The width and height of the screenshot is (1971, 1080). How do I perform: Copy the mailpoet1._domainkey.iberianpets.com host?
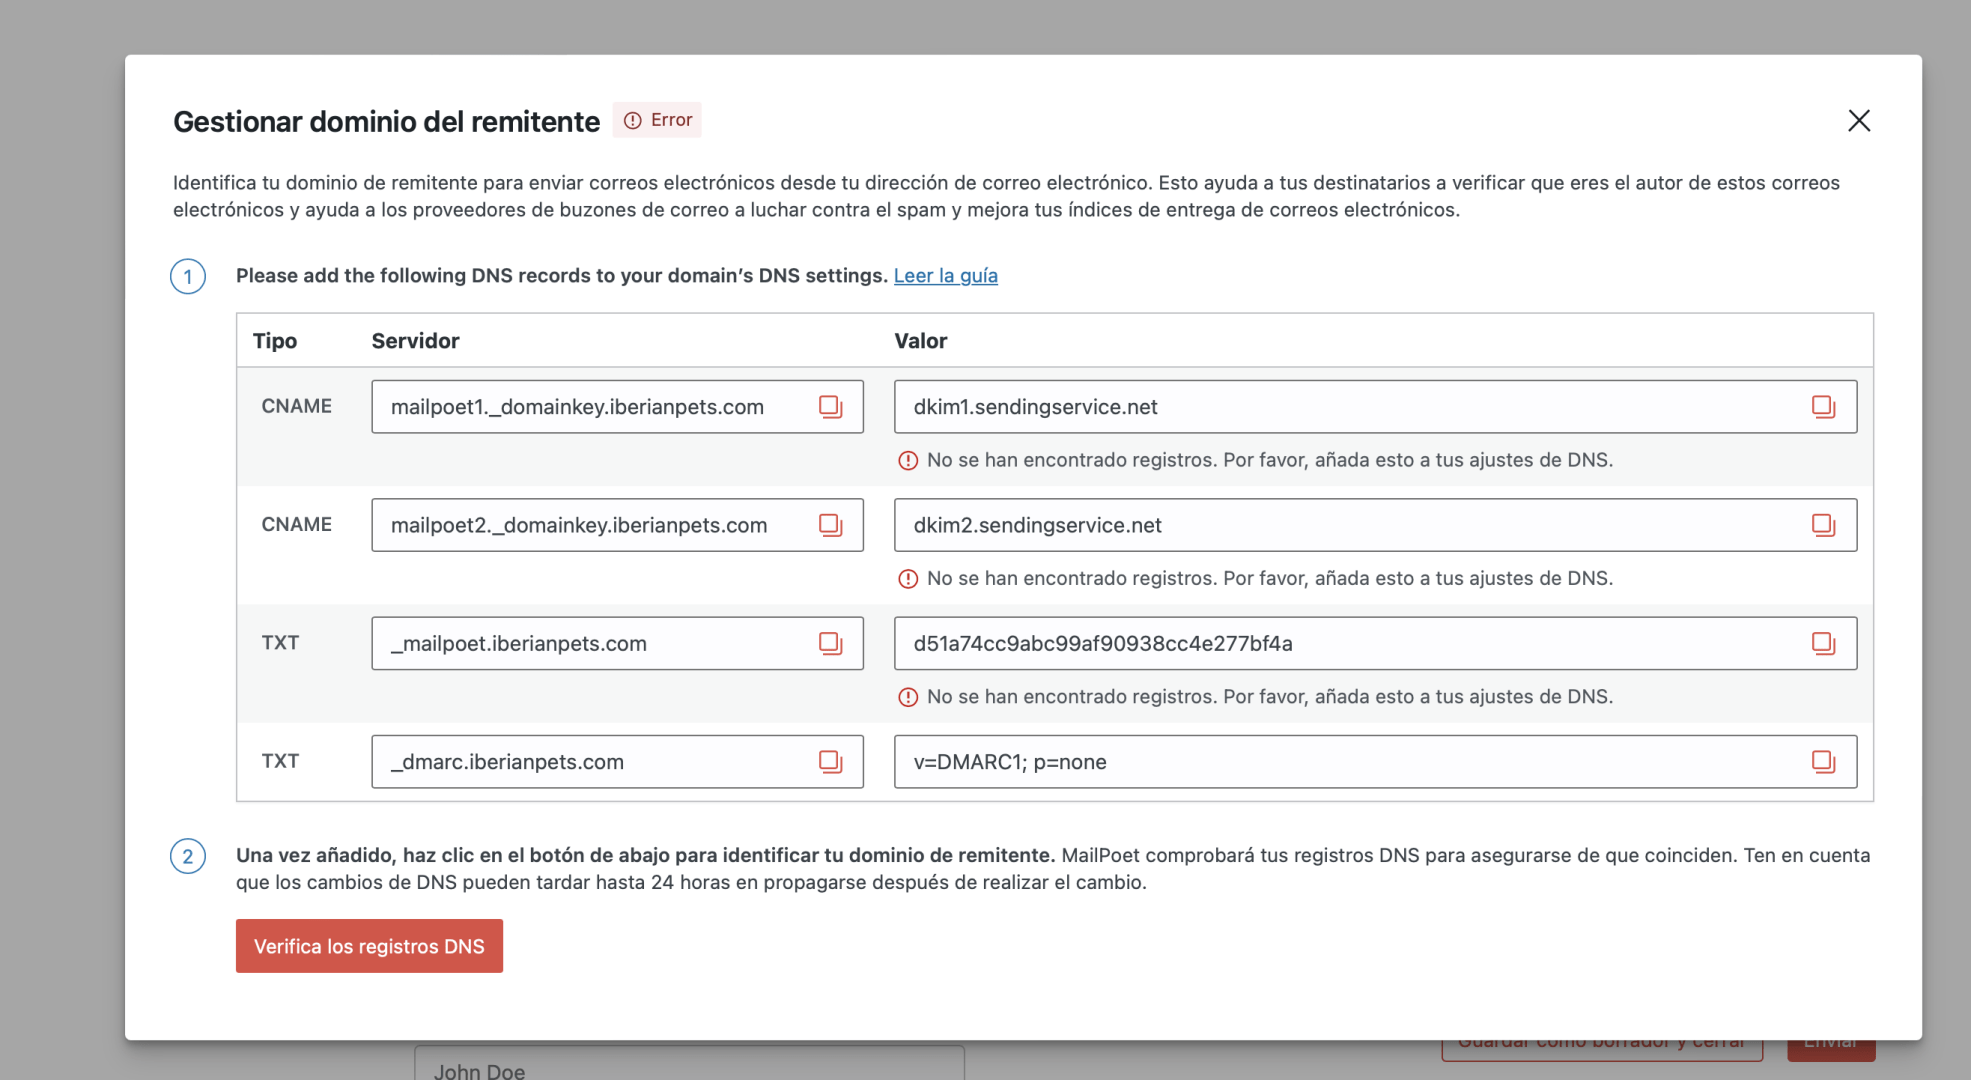click(830, 407)
